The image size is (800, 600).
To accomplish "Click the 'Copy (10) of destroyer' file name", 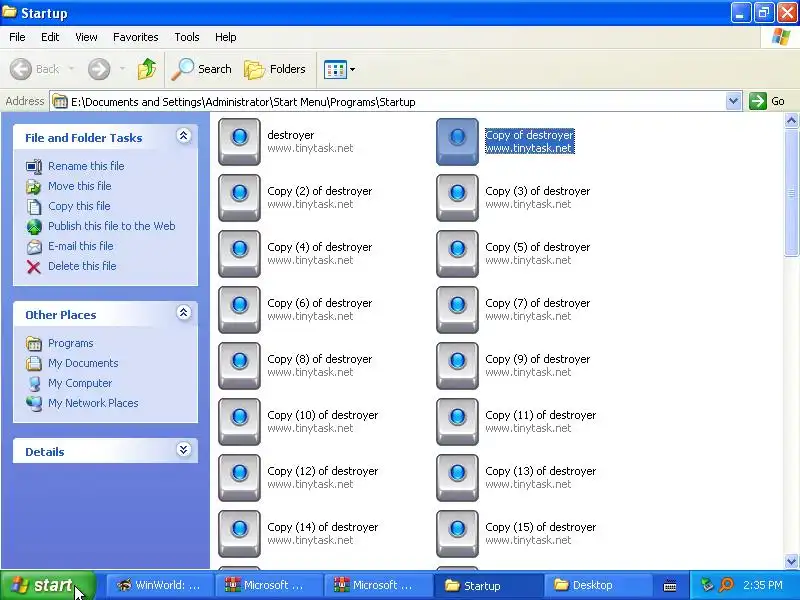I will pyautogui.click(x=322, y=415).
